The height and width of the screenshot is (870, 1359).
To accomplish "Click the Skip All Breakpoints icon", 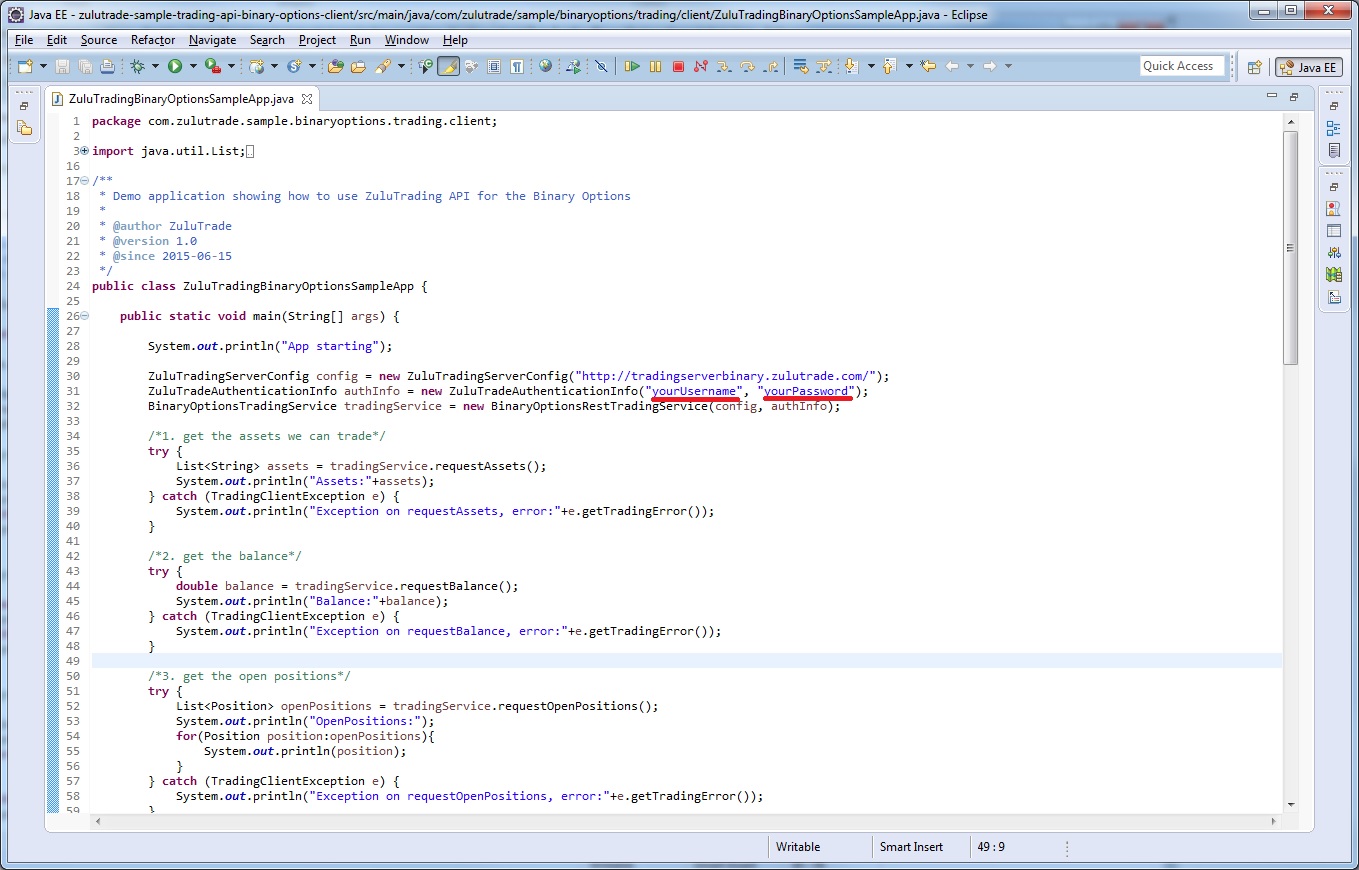I will 600,66.
